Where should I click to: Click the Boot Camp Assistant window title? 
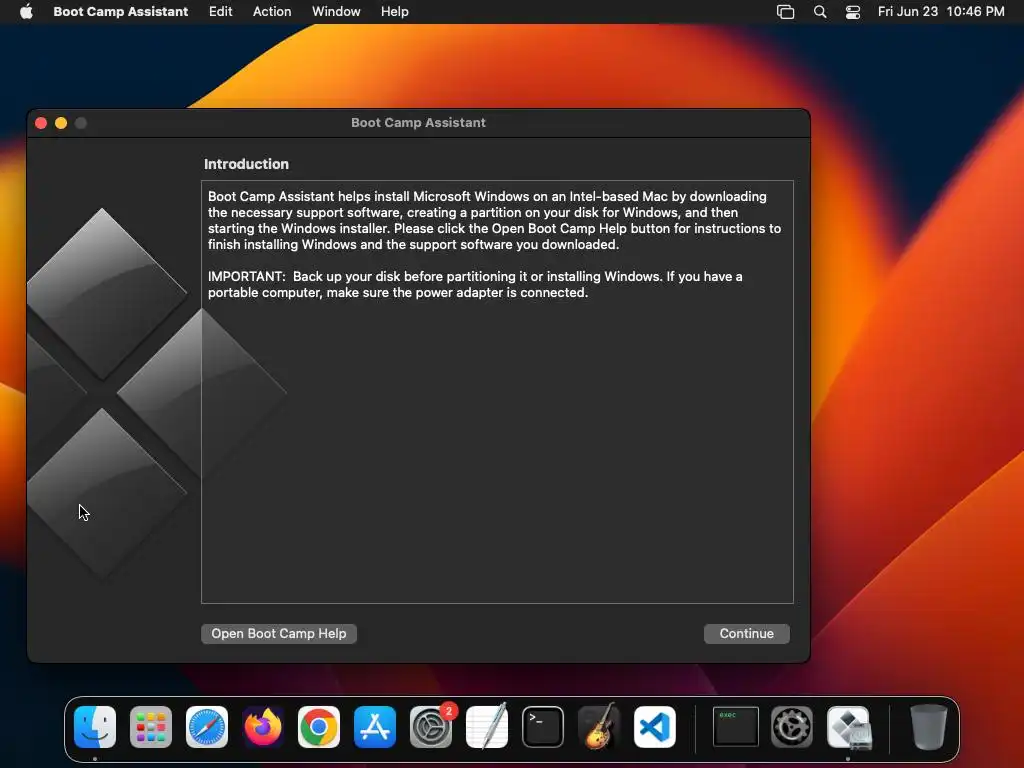click(418, 123)
